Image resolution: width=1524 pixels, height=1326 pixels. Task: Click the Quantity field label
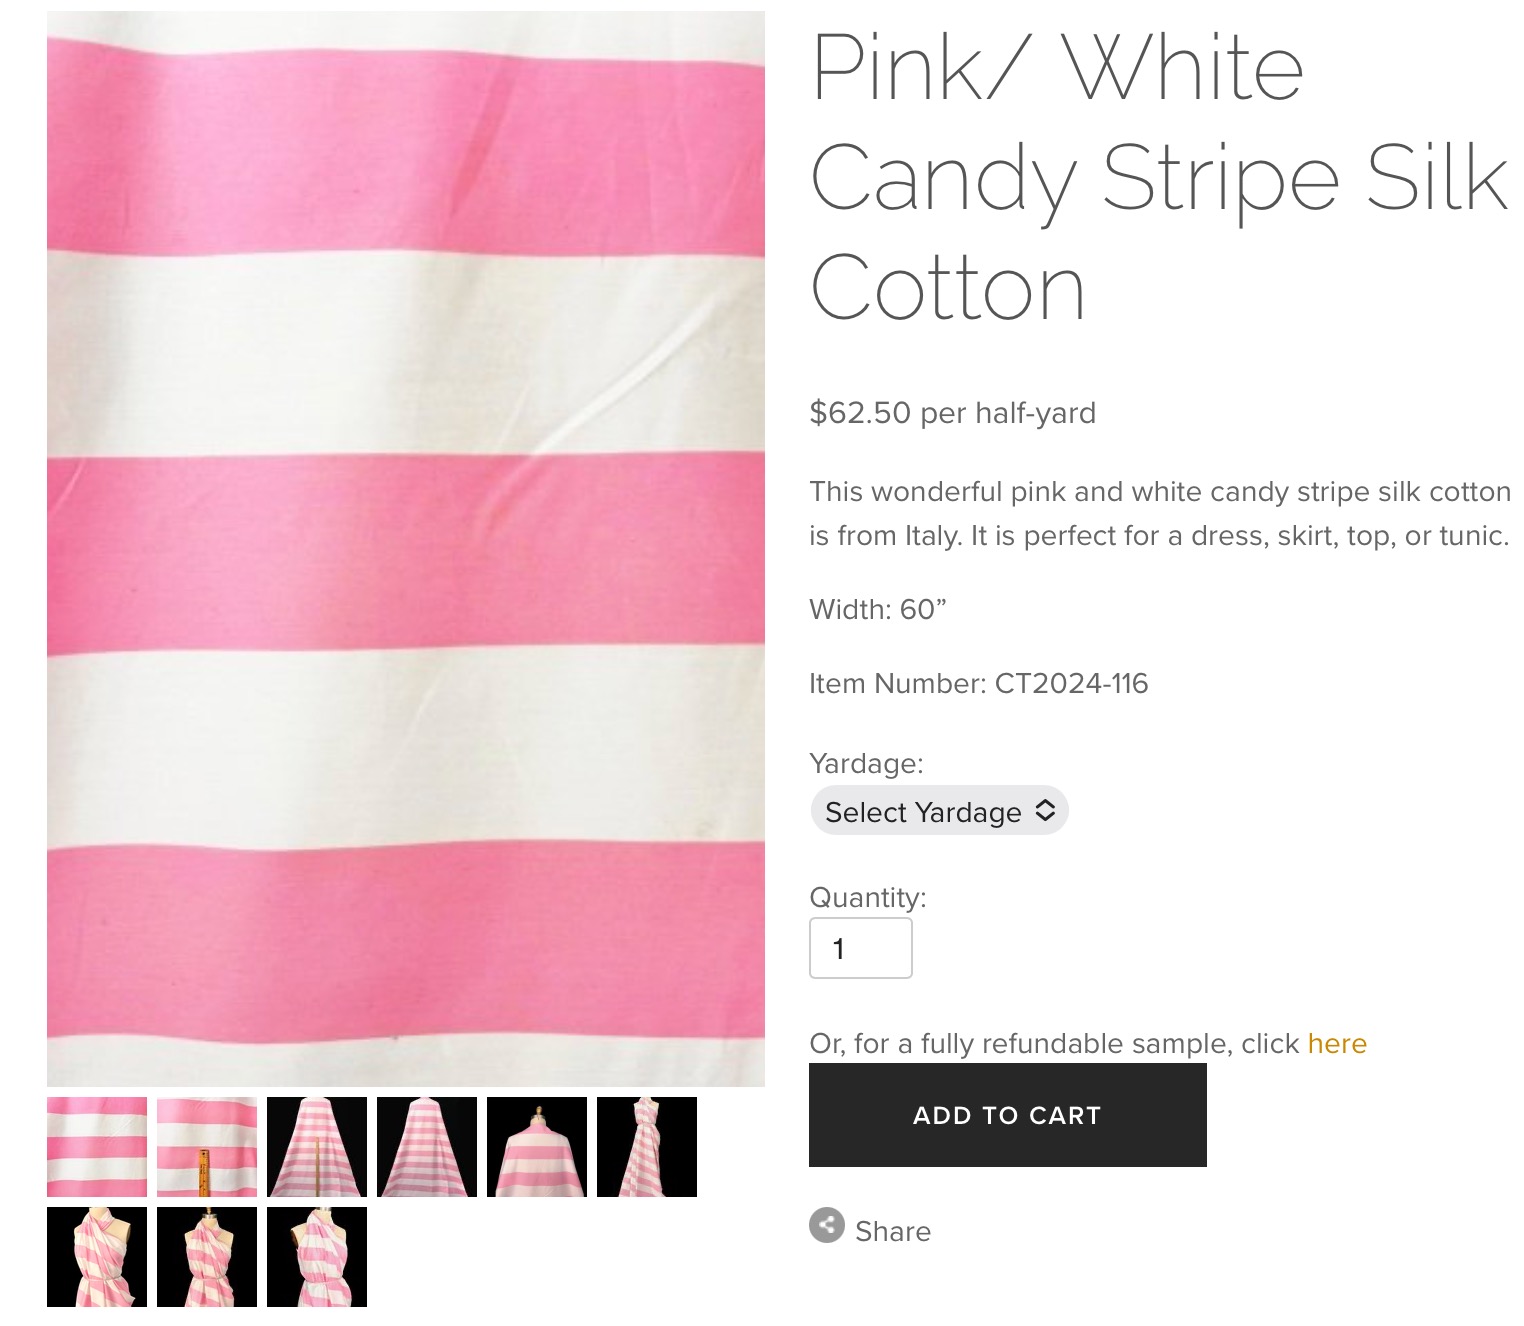(867, 898)
